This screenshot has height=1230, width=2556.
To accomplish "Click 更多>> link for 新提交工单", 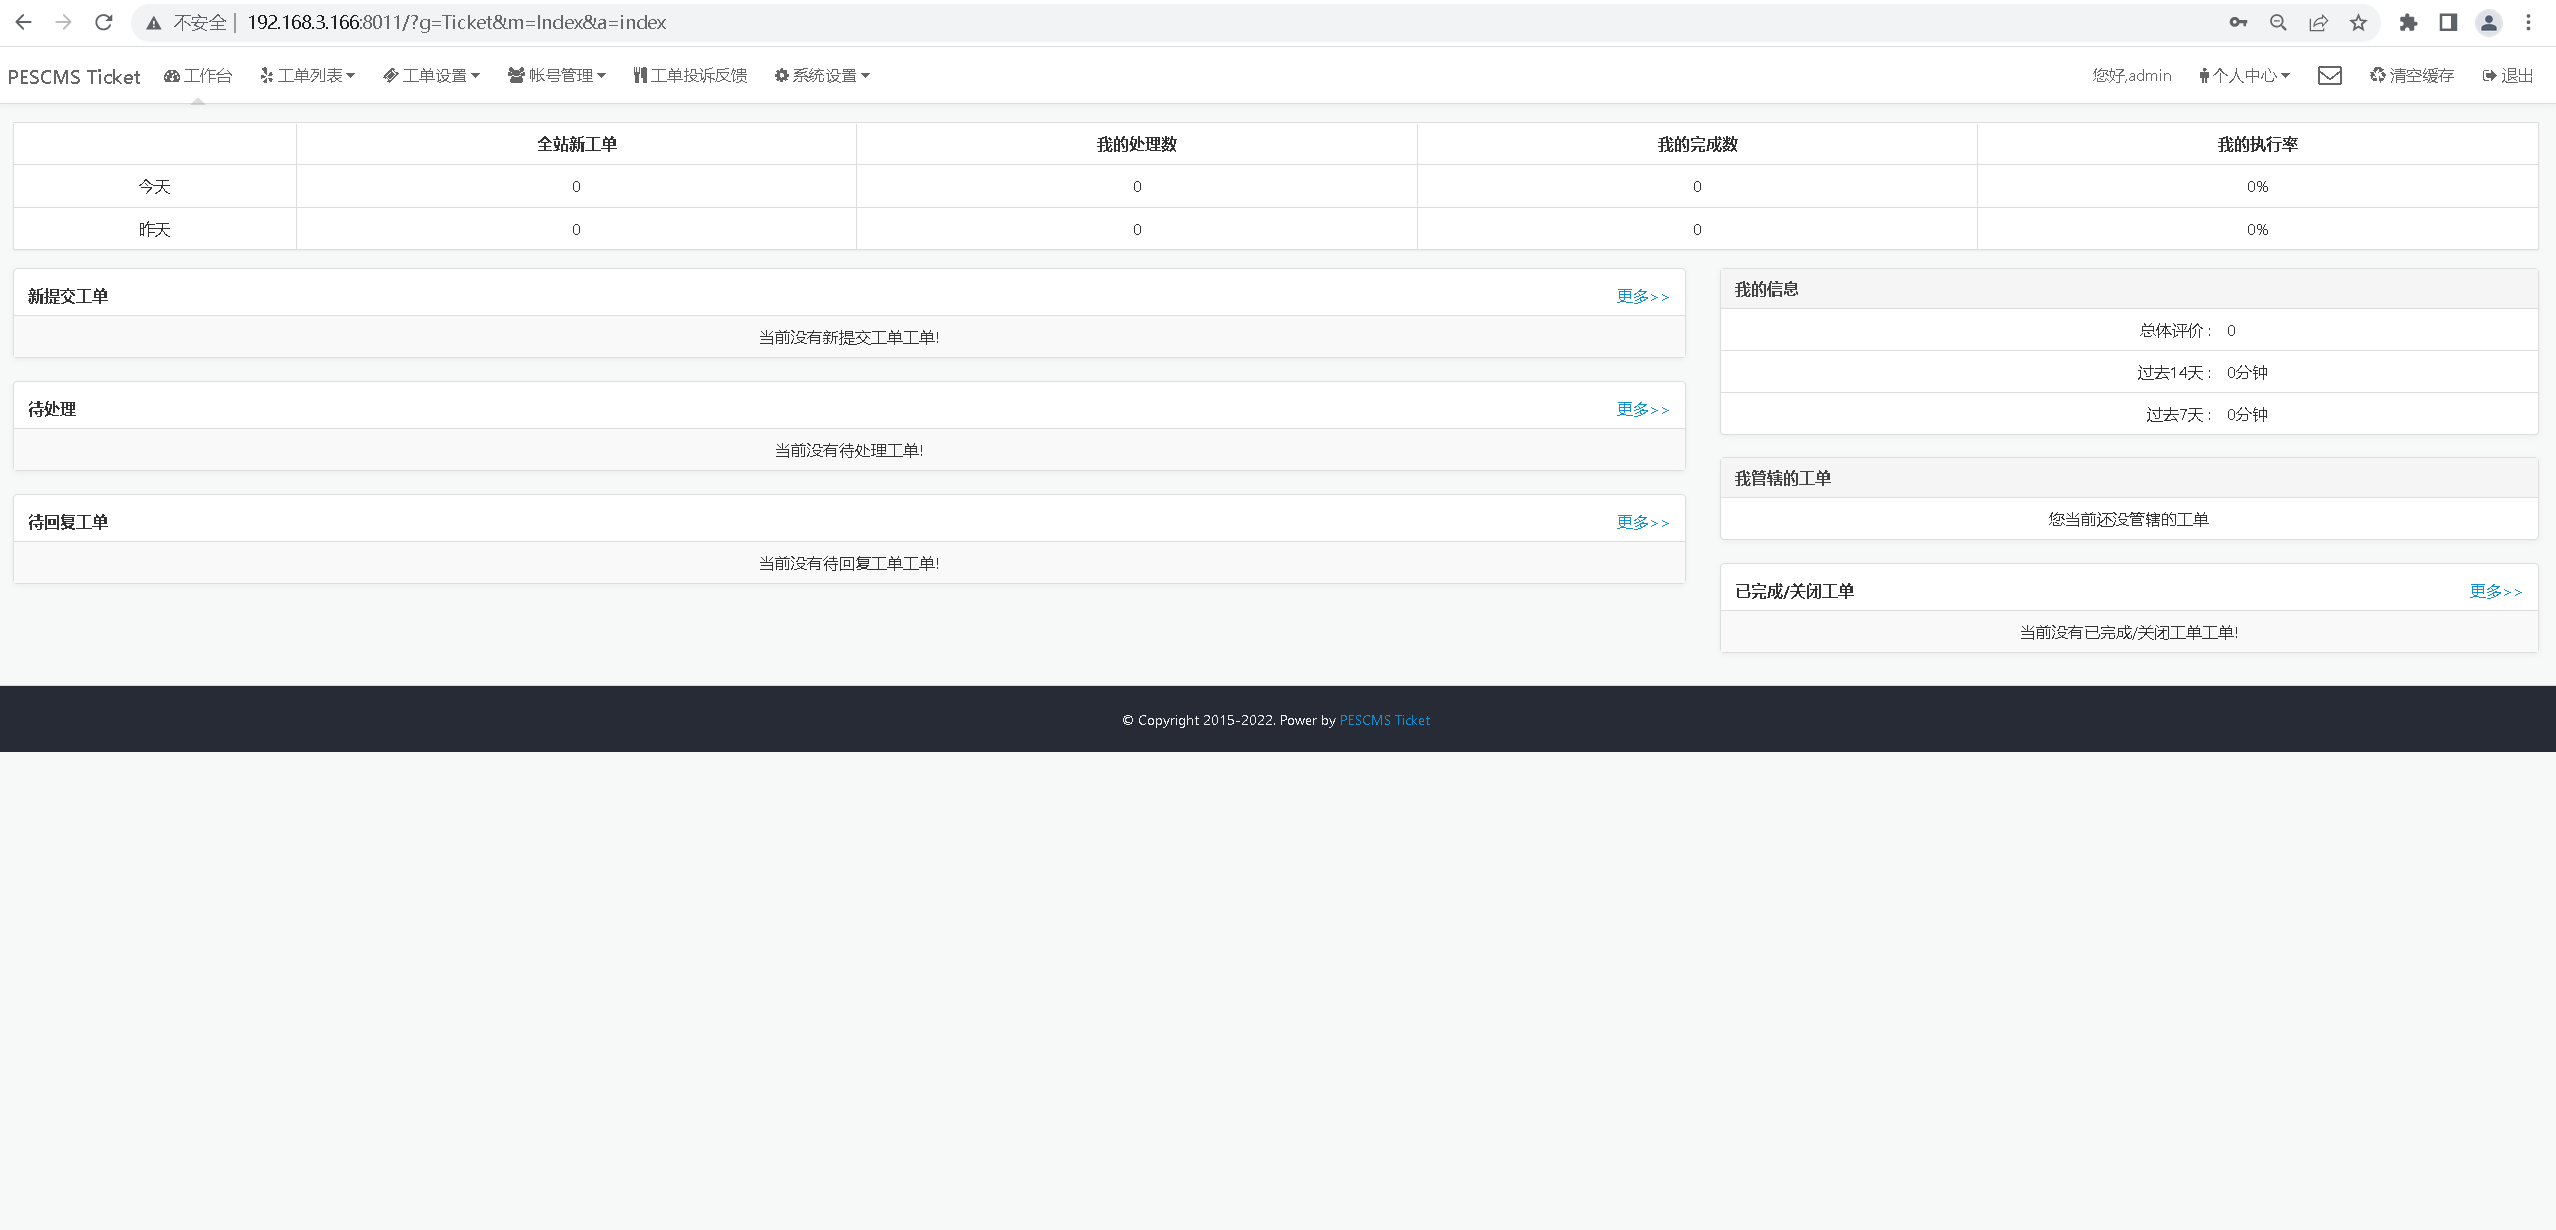I will [1642, 296].
